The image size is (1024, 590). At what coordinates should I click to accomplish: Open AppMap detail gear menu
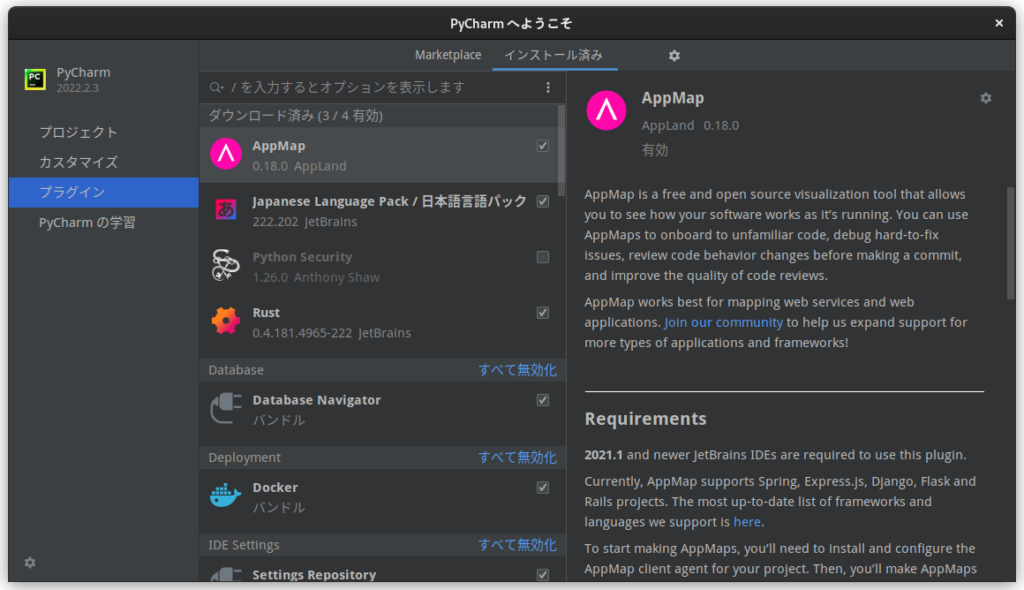pos(985,98)
